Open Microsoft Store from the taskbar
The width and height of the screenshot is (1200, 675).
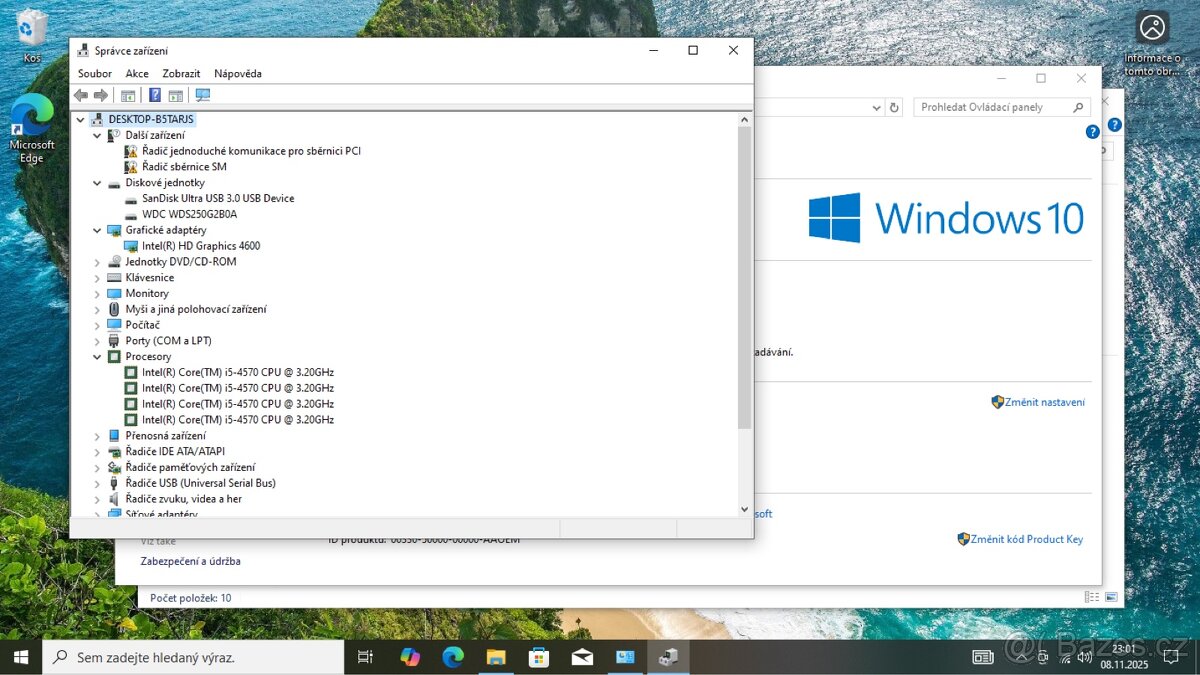click(538, 657)
